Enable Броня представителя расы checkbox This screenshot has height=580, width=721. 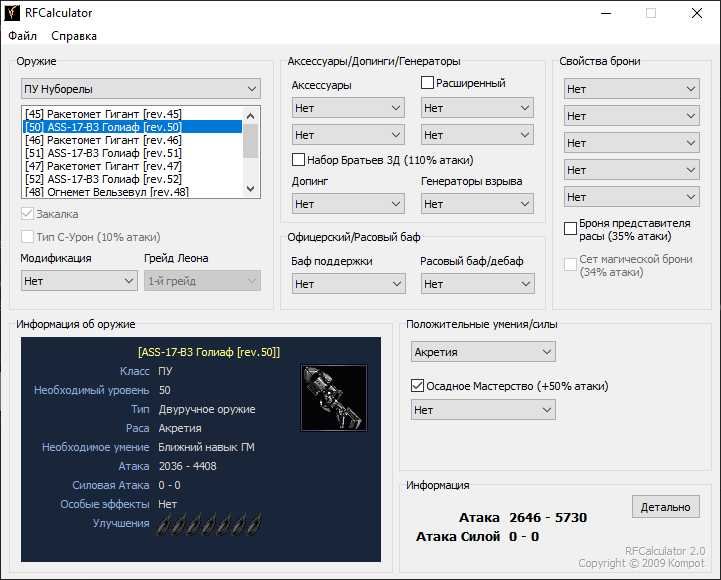pos(571,229)
